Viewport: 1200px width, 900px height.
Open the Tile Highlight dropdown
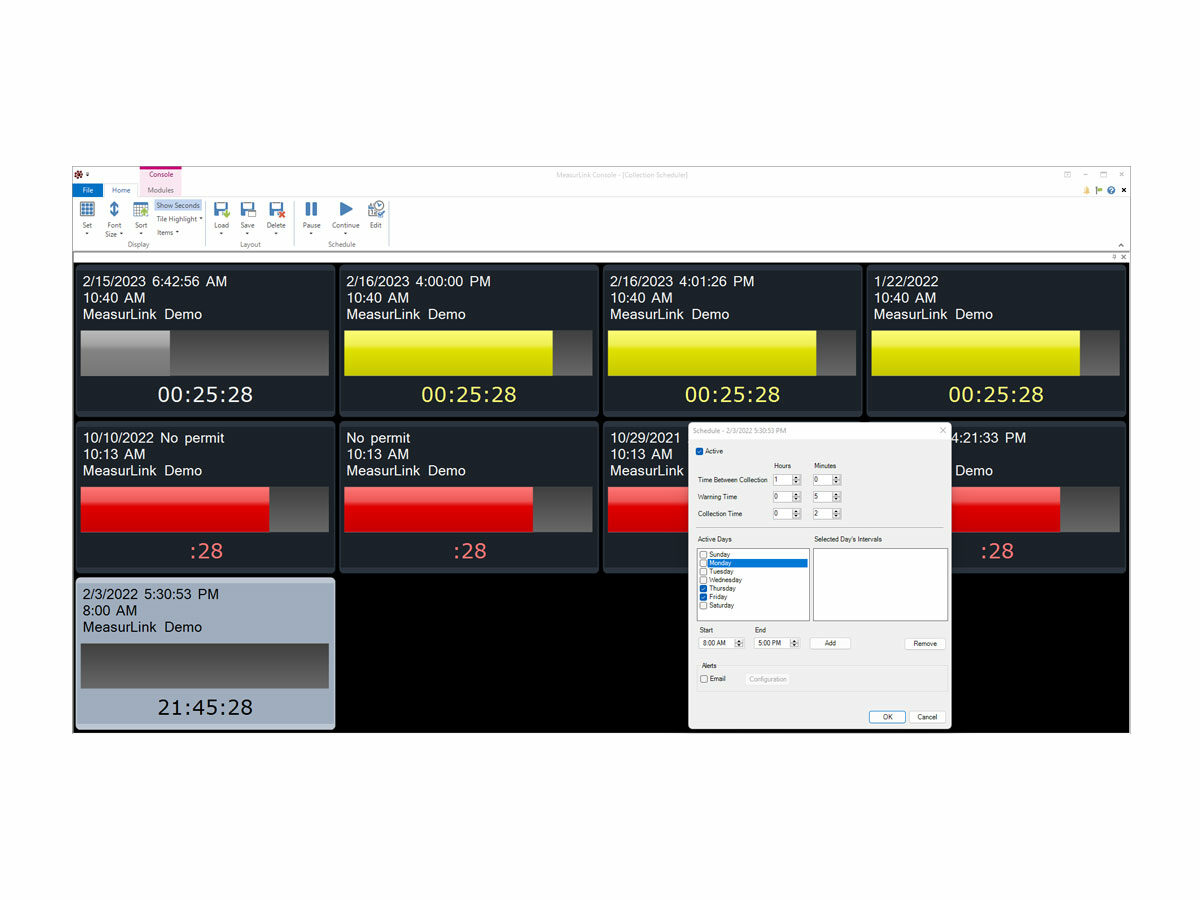[x=179, y=219]
